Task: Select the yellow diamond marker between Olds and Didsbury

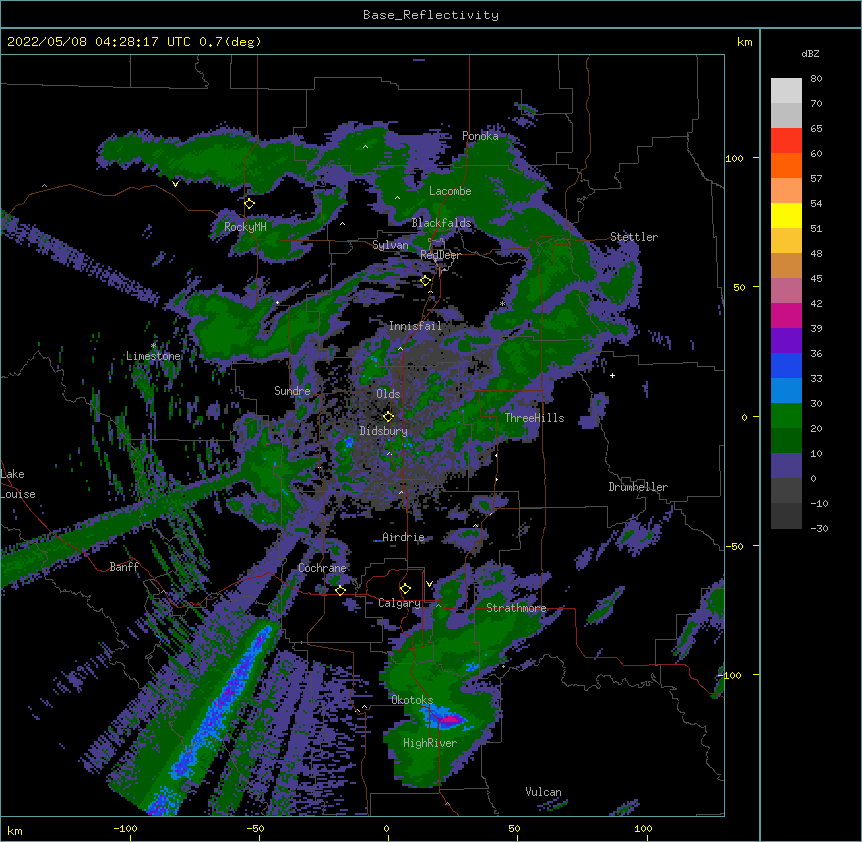Action: (388, 416)
